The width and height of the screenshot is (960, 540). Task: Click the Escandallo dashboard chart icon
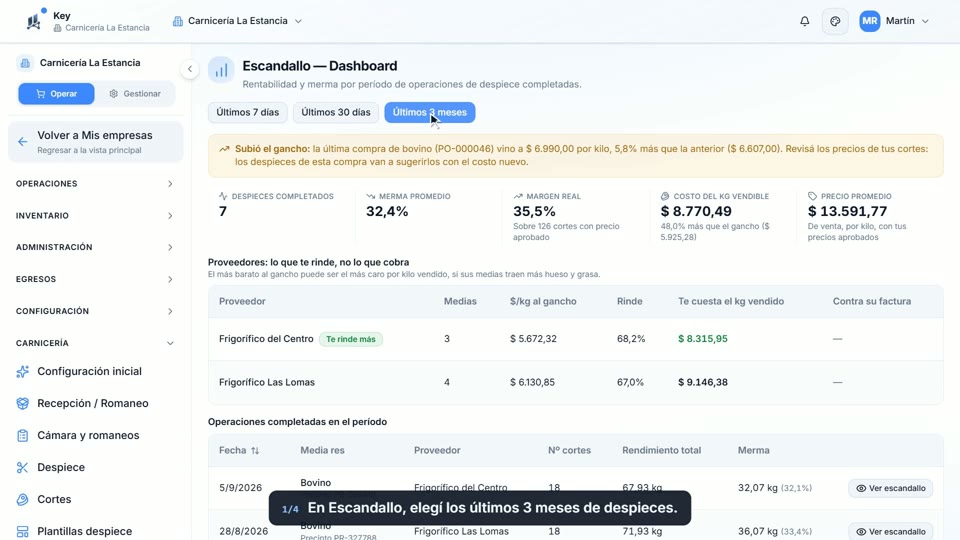[221, 70]
